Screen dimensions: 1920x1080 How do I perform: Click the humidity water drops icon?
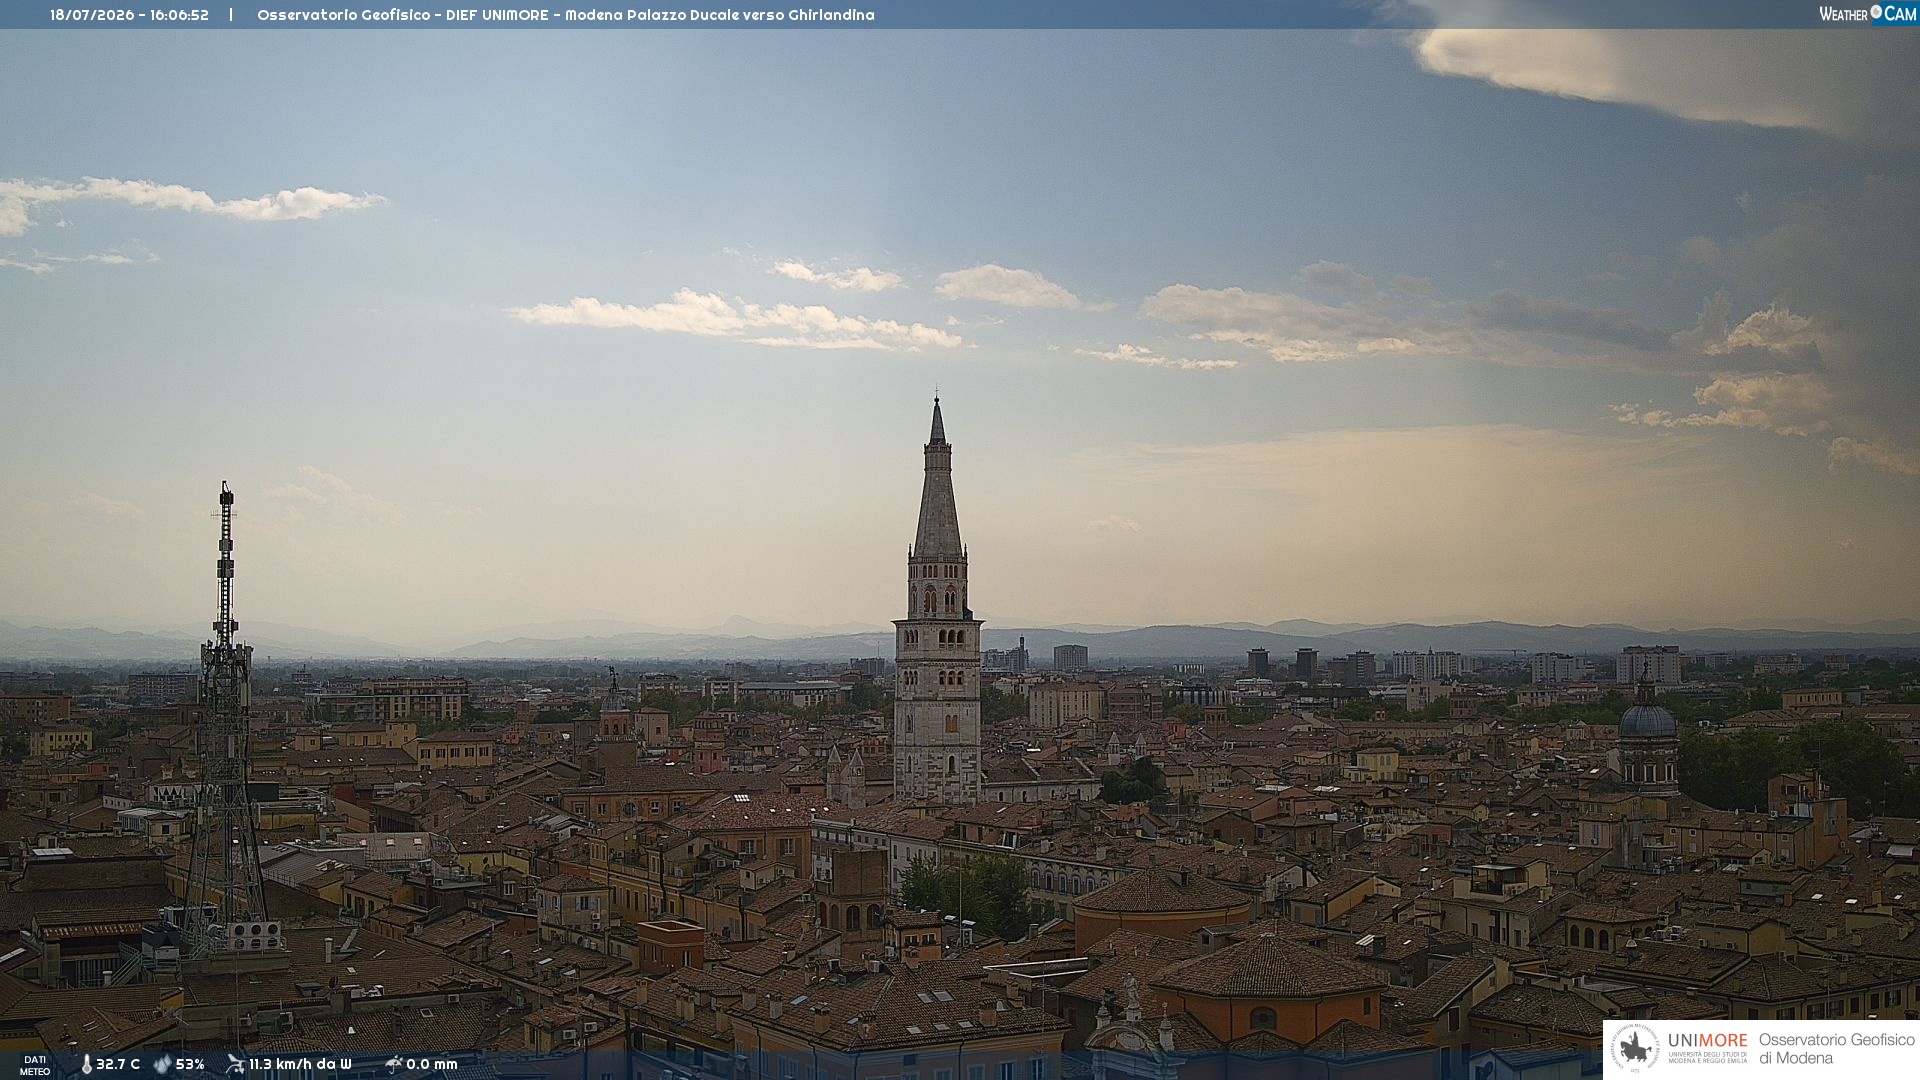(162, 1064)
